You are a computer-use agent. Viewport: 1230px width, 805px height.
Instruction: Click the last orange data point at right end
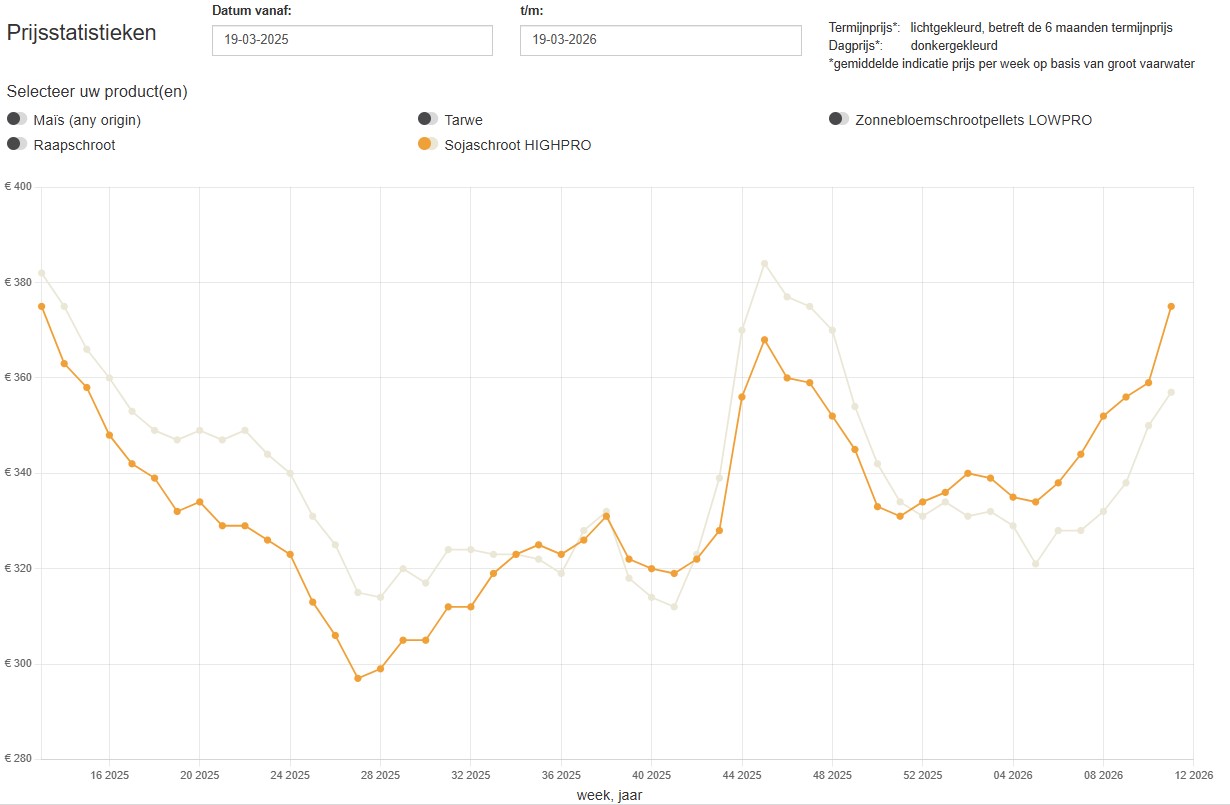point(1171,307)
